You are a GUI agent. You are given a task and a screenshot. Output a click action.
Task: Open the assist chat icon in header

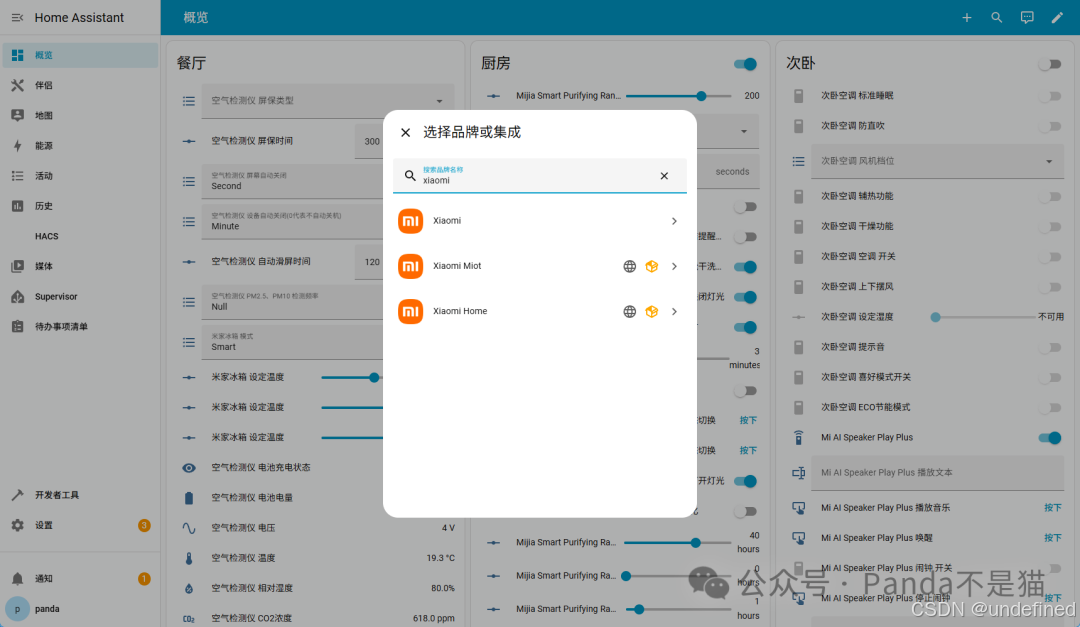1027,17
